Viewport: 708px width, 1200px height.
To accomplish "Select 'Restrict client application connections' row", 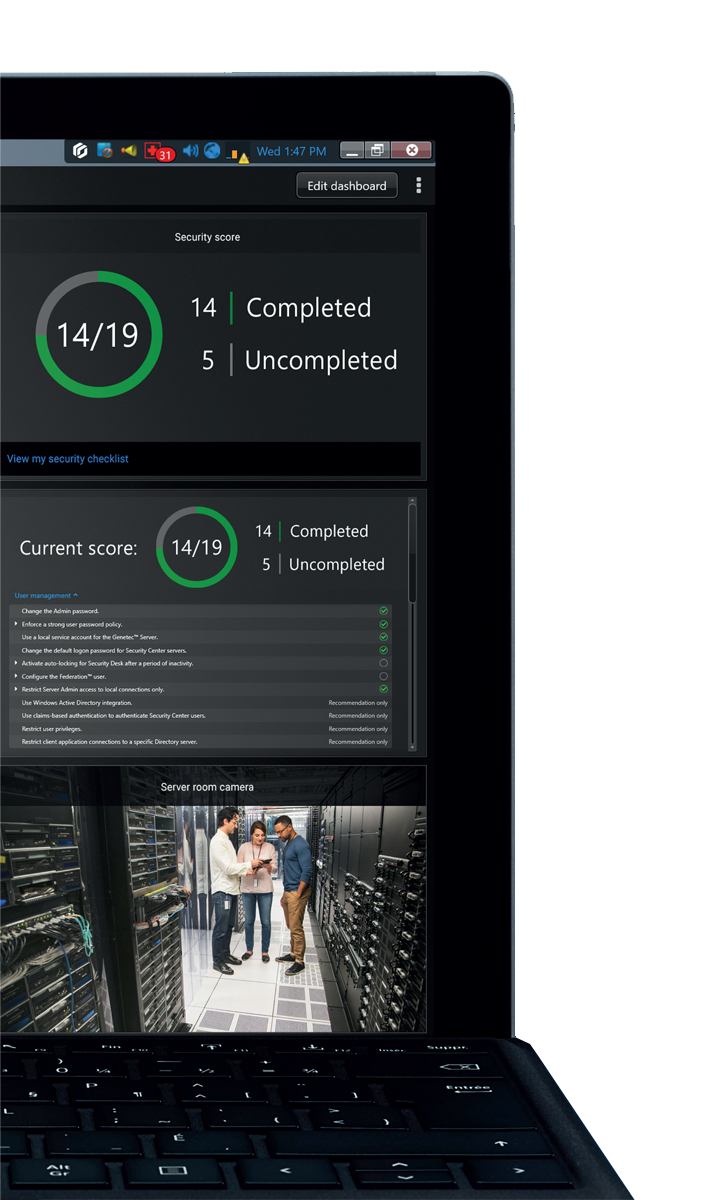I will (201, 742).
